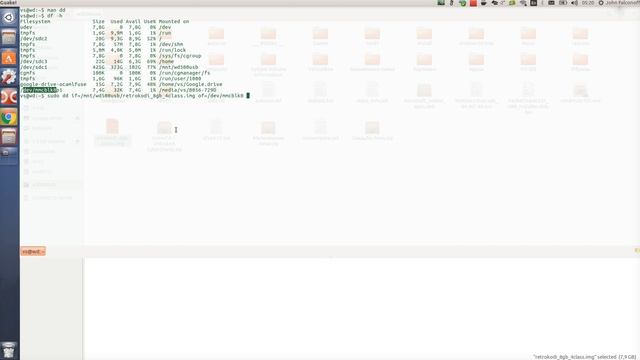Open the sound volume indicator

point(574,3)
